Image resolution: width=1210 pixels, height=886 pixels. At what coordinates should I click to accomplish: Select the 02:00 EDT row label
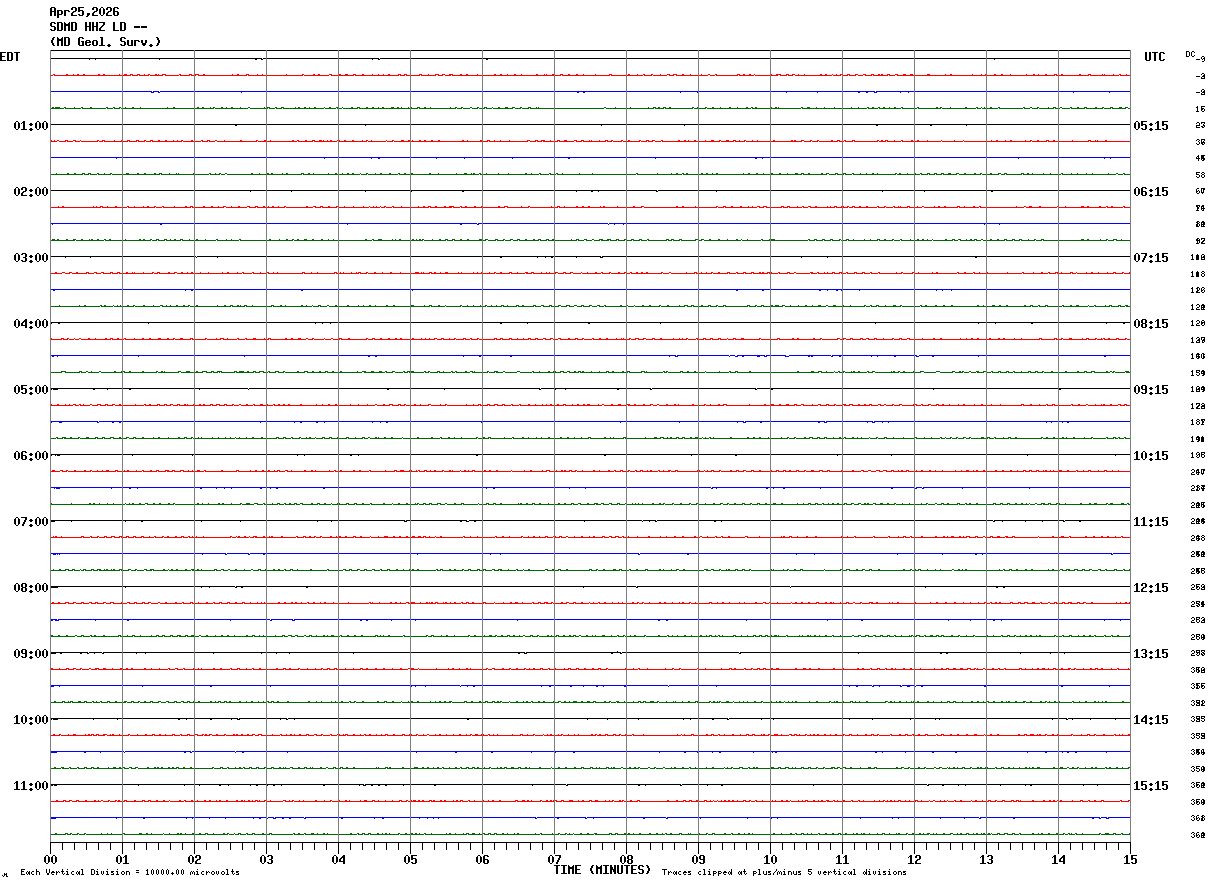coord(31,191)
